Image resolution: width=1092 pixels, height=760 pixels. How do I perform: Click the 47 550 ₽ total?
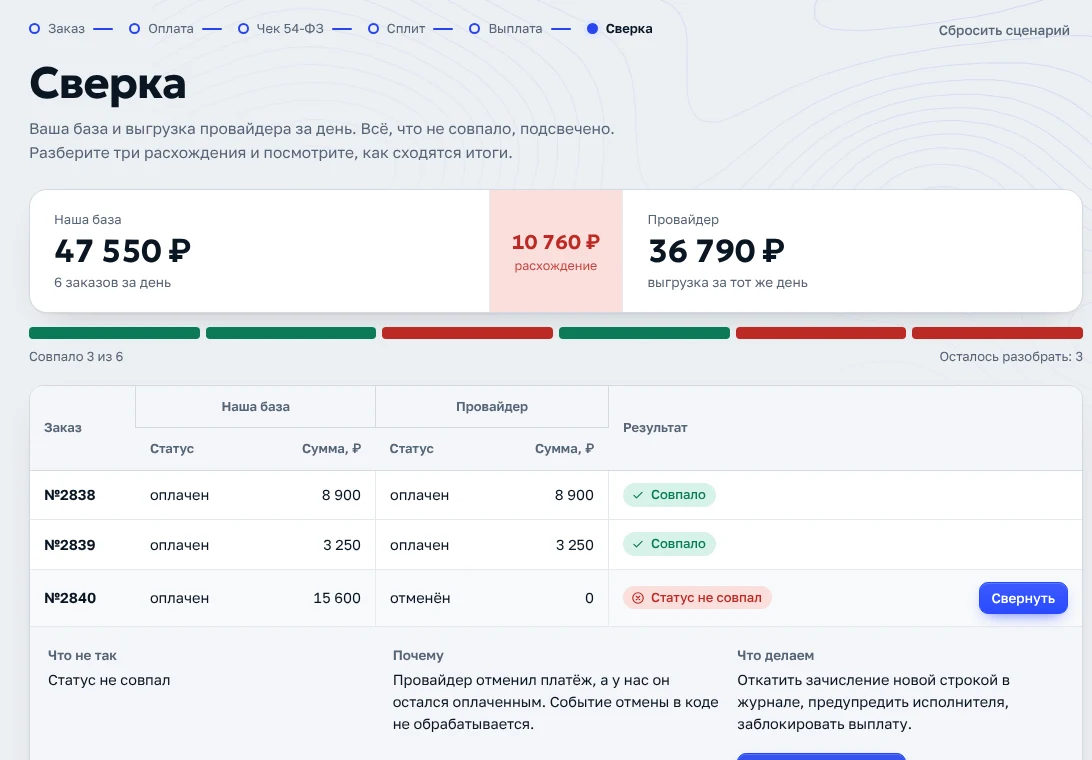pos(123,251)
